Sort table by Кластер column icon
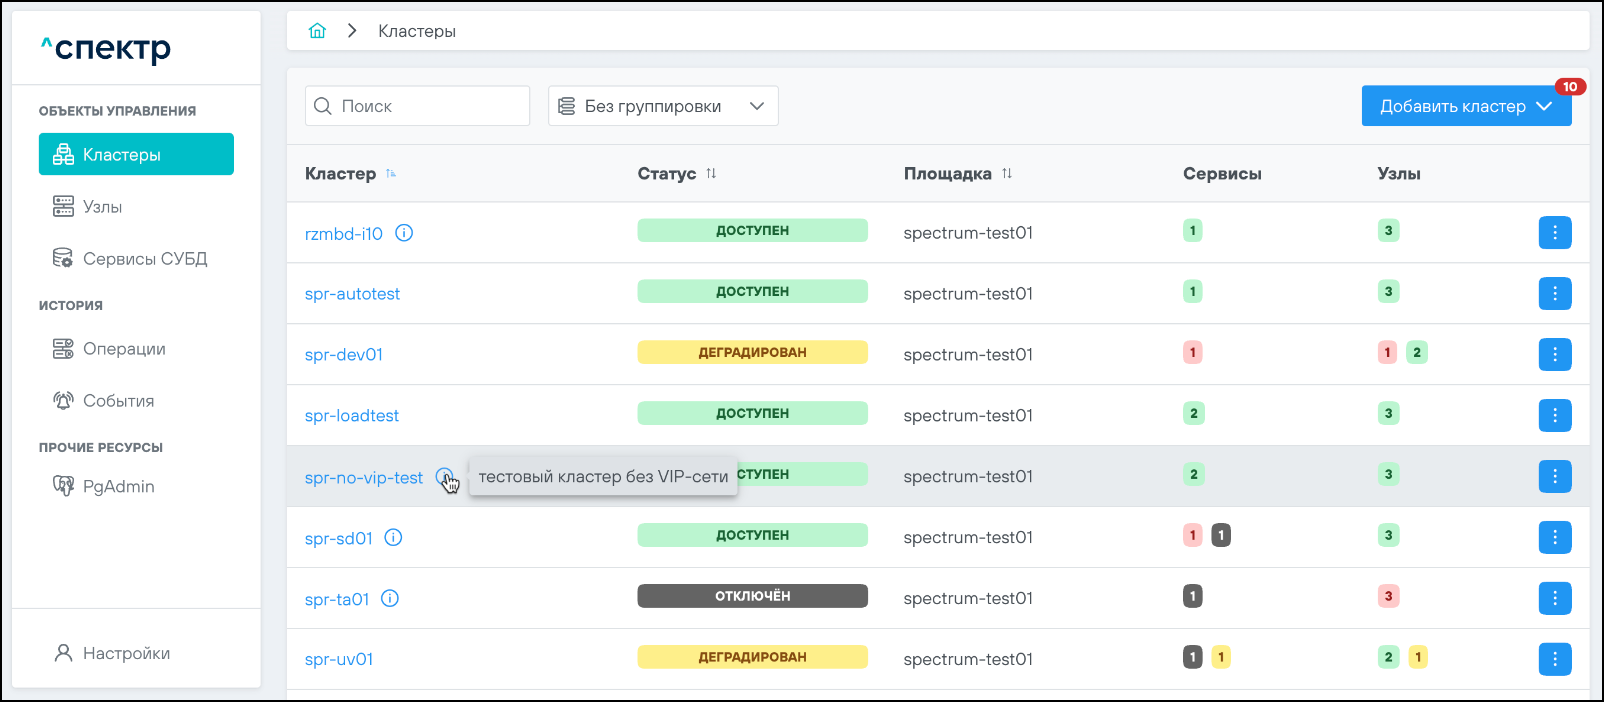1604x702 pixels. [391, 174]
